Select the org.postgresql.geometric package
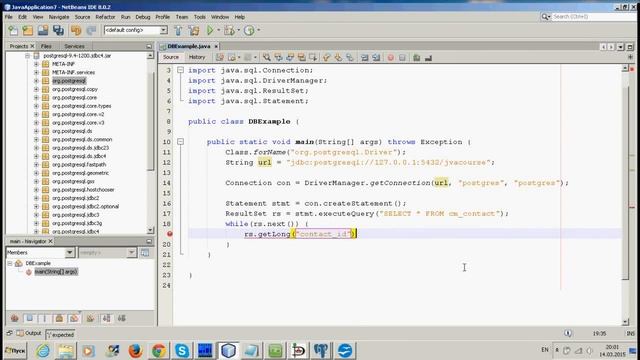 (80, 173)
